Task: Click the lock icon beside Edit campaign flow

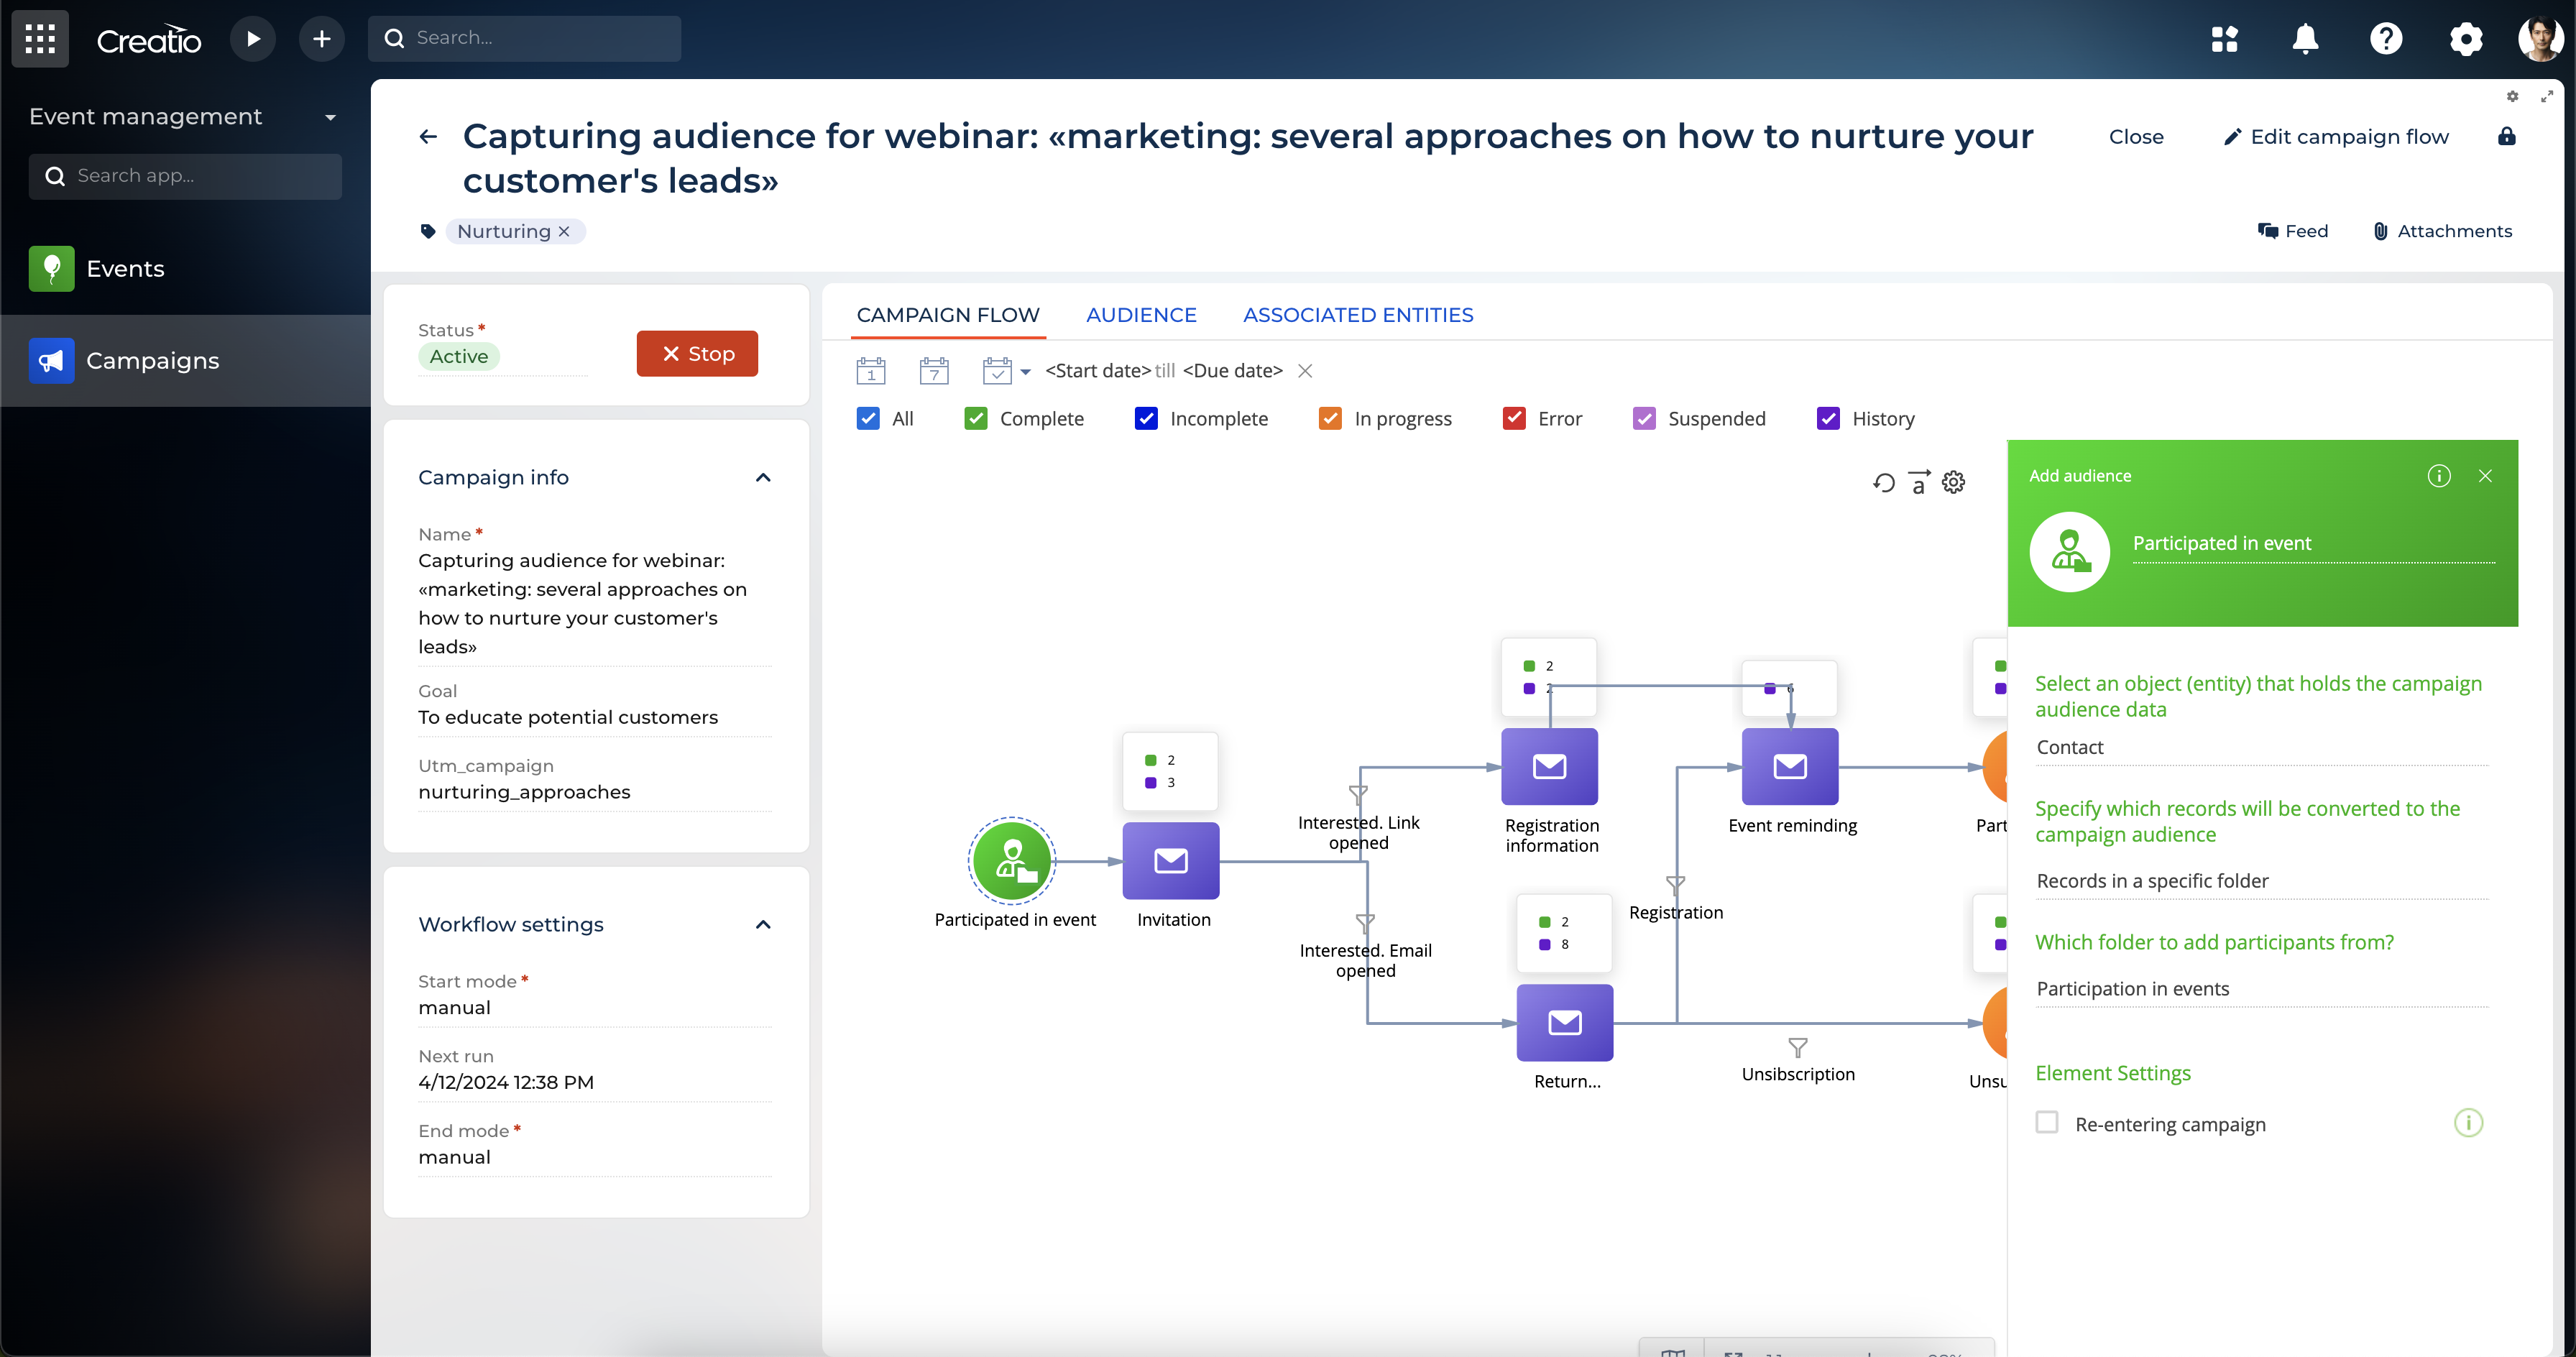Action: (2506, 136)
